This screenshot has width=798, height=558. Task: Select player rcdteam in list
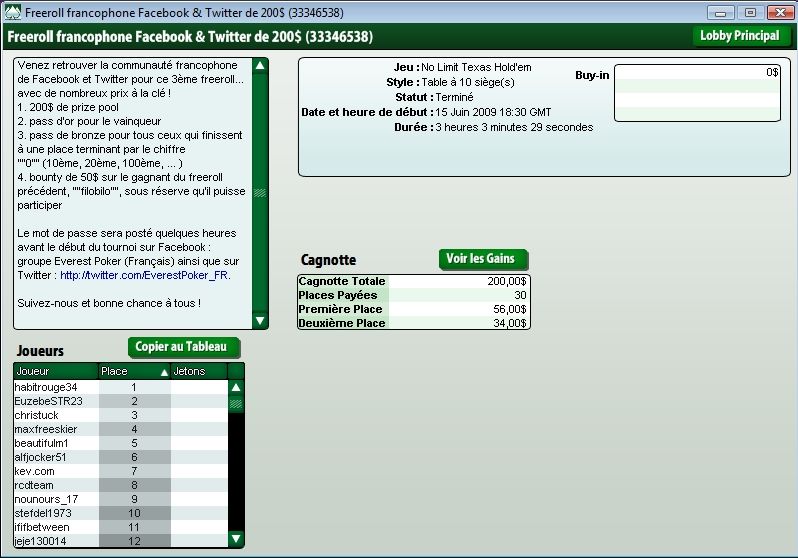pyautogui.click(x=121, y=485)
